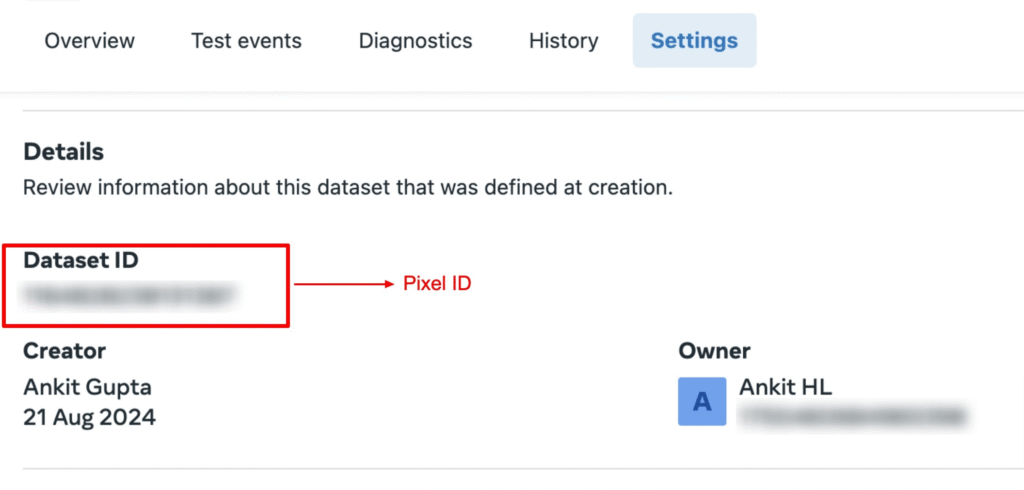Click the blurred Dataset ID number
The image size is (1024, 490).
[130, 294]
